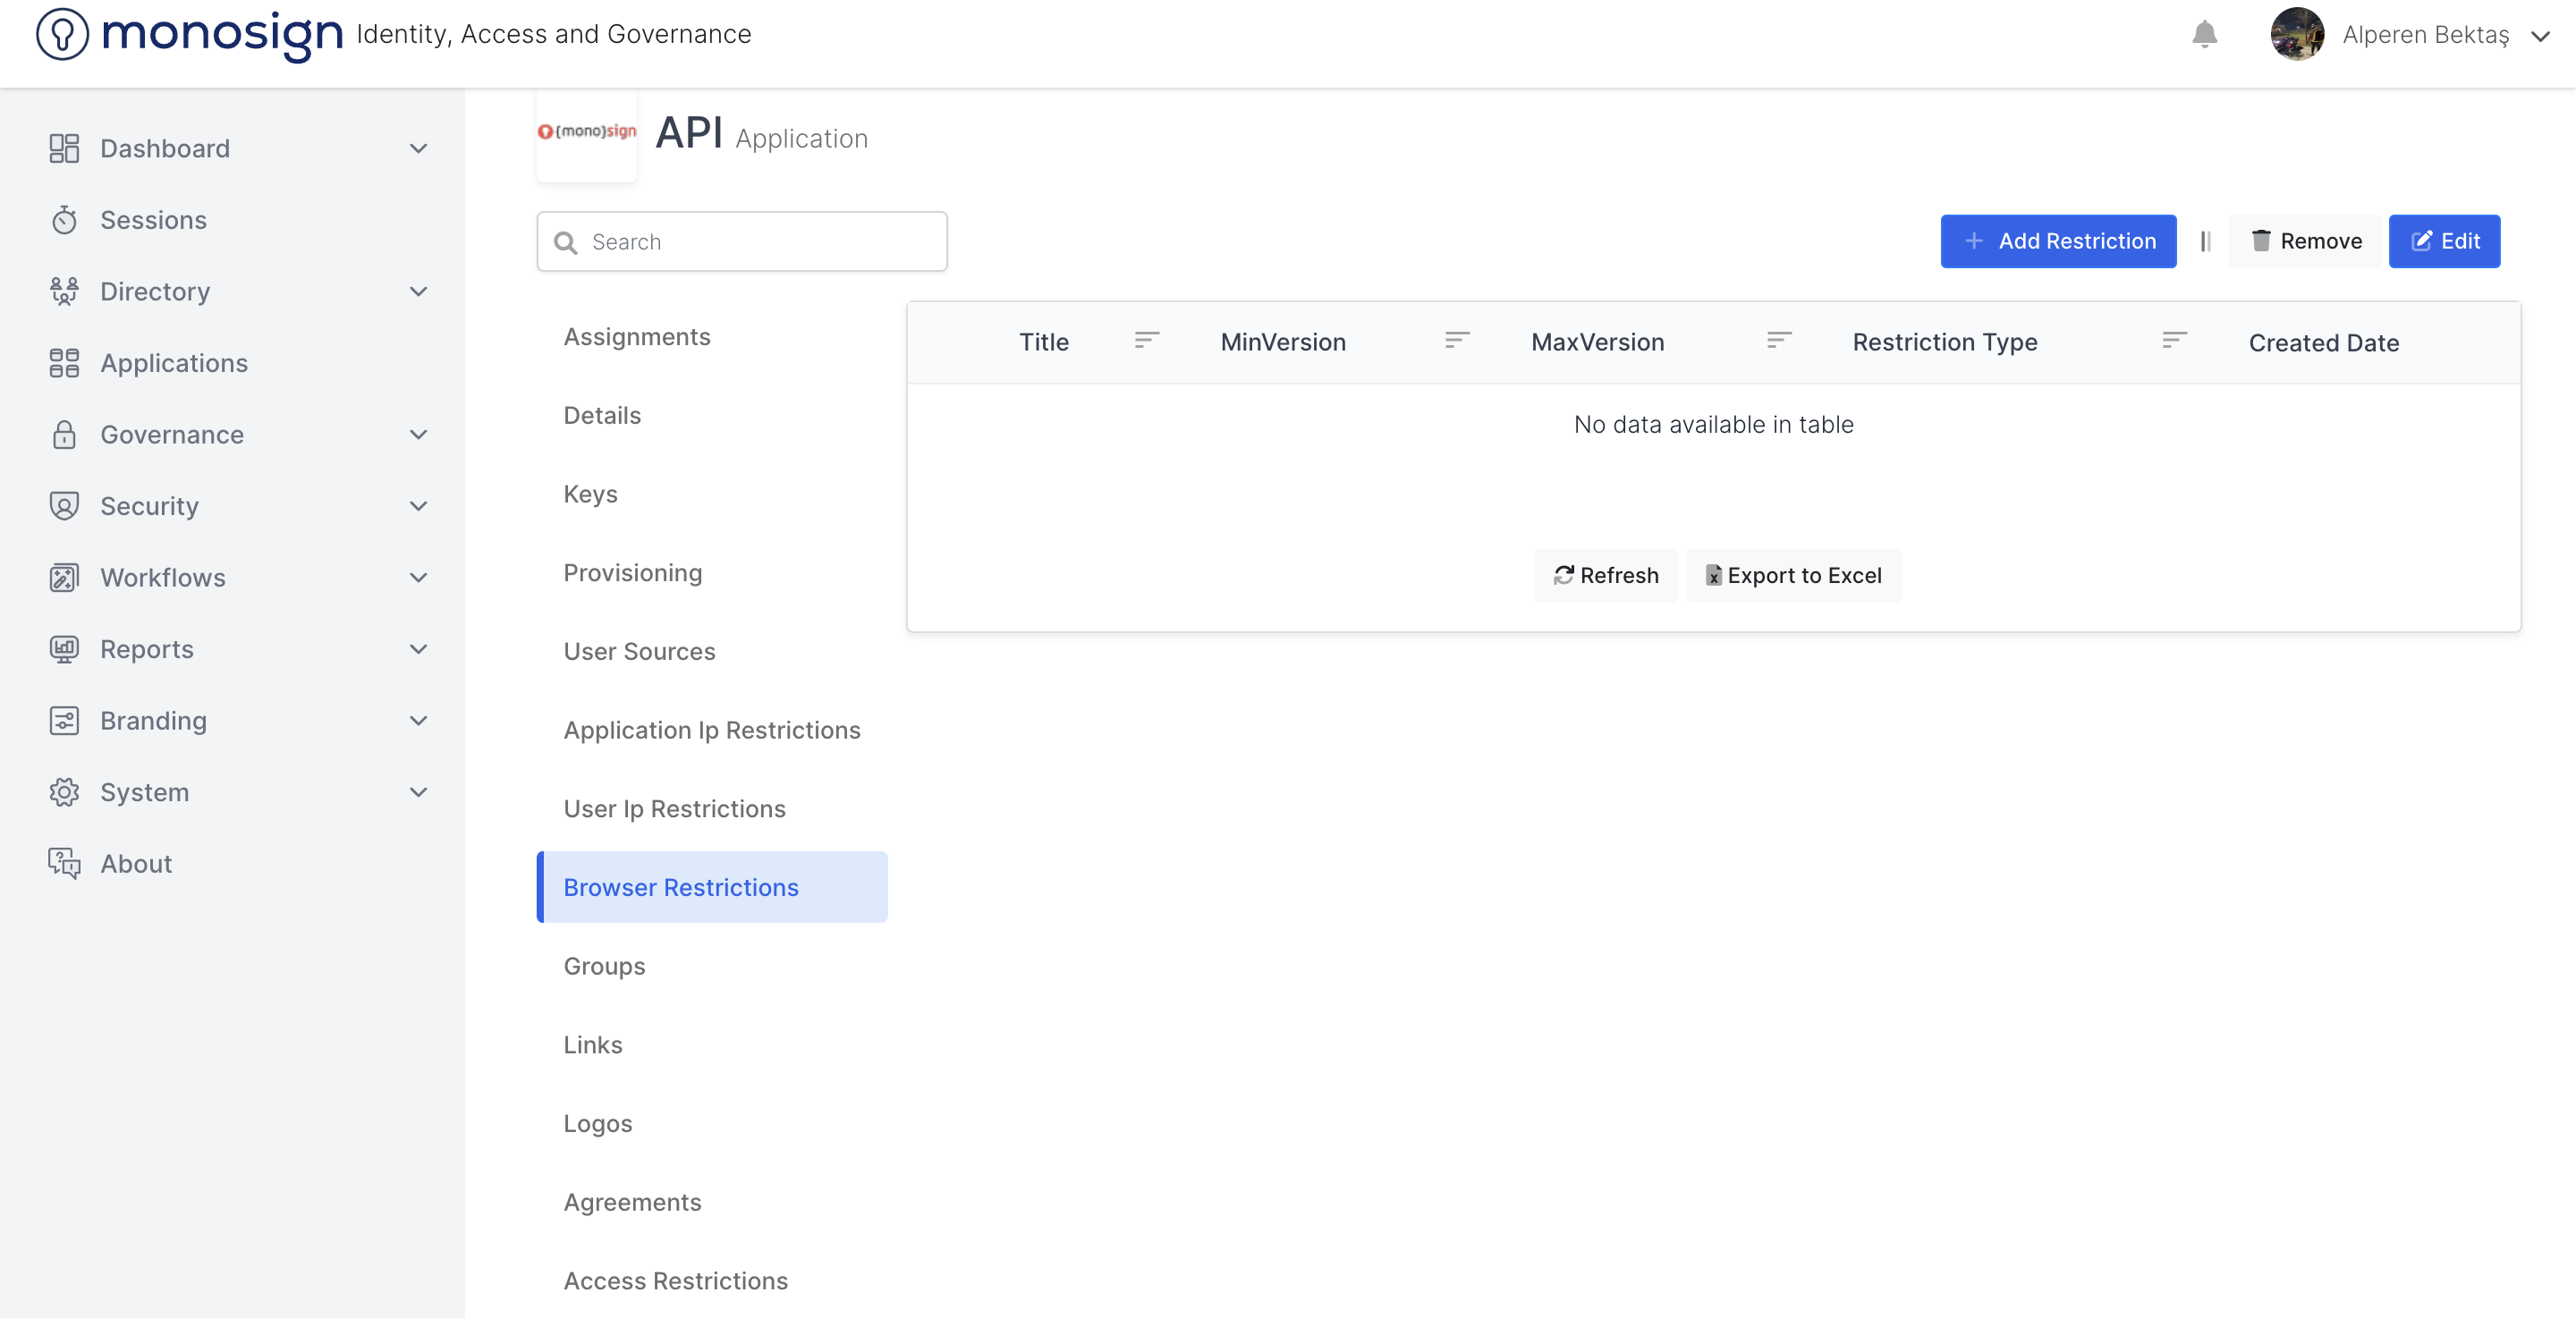This screenshot has height=1318, width=2576.
Task: Click the MaxVersion column sort icon
Action: (x=1778, y=341)
